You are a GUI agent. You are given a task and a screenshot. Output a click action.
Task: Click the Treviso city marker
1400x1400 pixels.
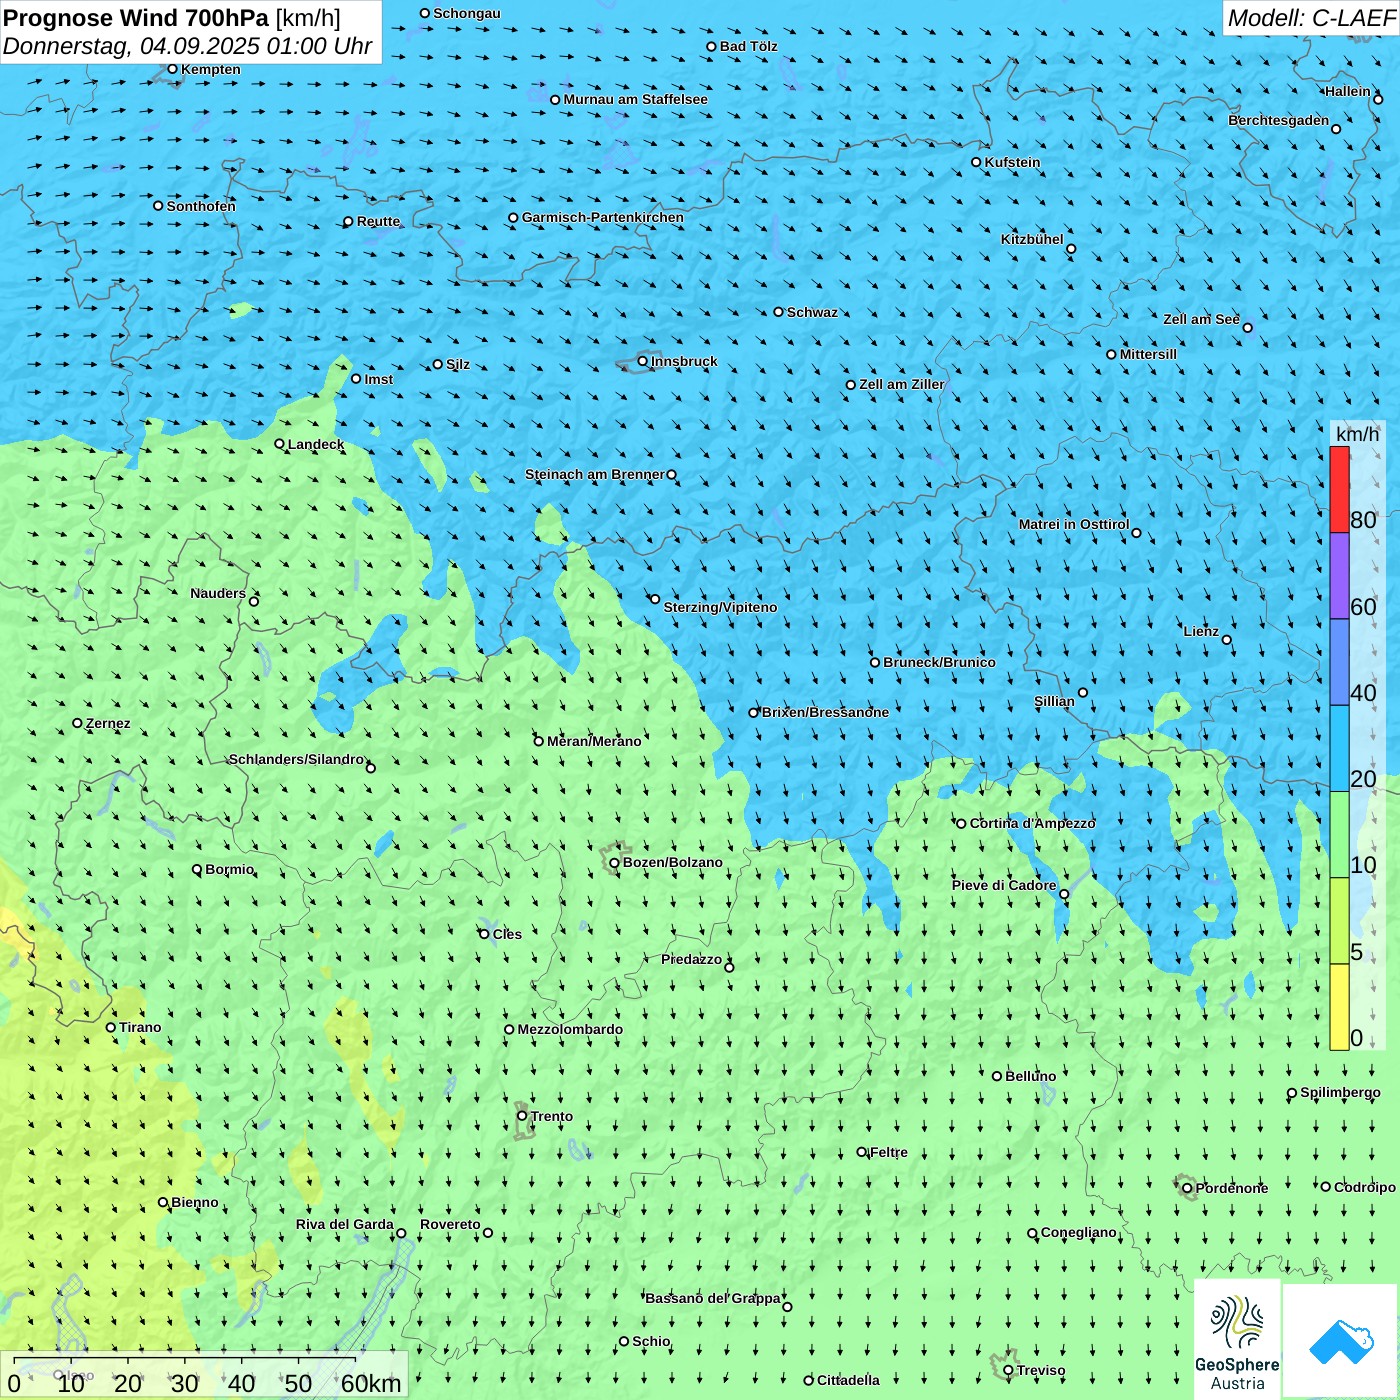(1008, 1370)
